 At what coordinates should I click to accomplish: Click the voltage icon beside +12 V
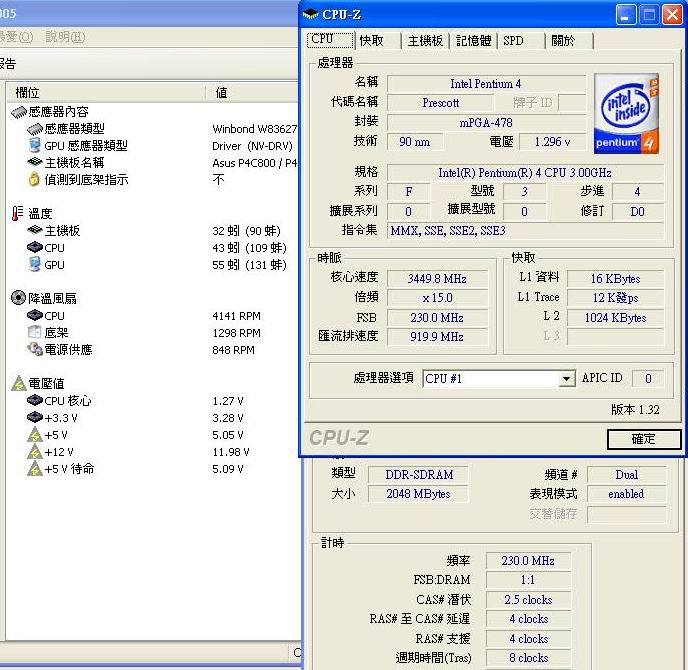[x=35, y=452]
